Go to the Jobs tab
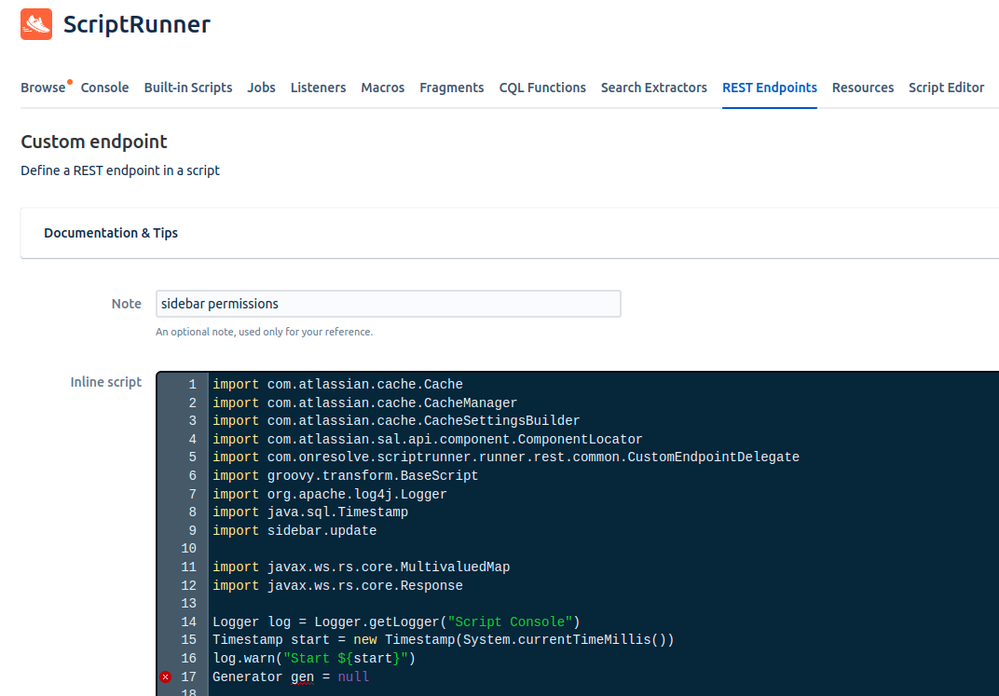Viewport: 999px width, 696px height. pyautogui.click(x=261, y=87)
